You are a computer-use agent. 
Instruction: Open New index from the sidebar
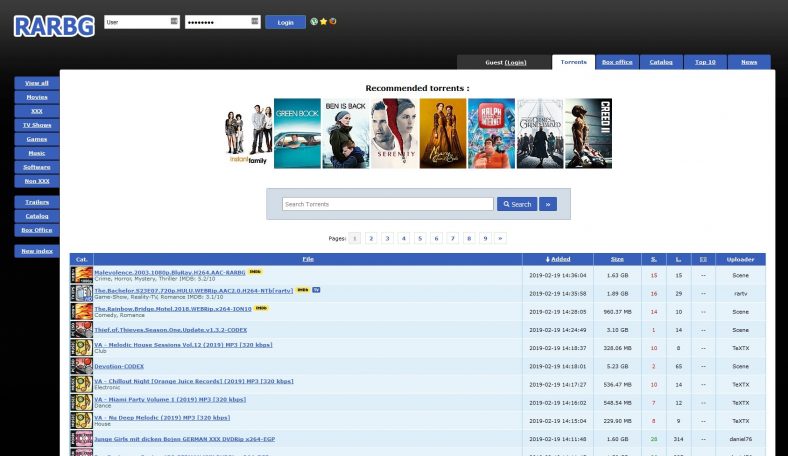coord(37,251)
